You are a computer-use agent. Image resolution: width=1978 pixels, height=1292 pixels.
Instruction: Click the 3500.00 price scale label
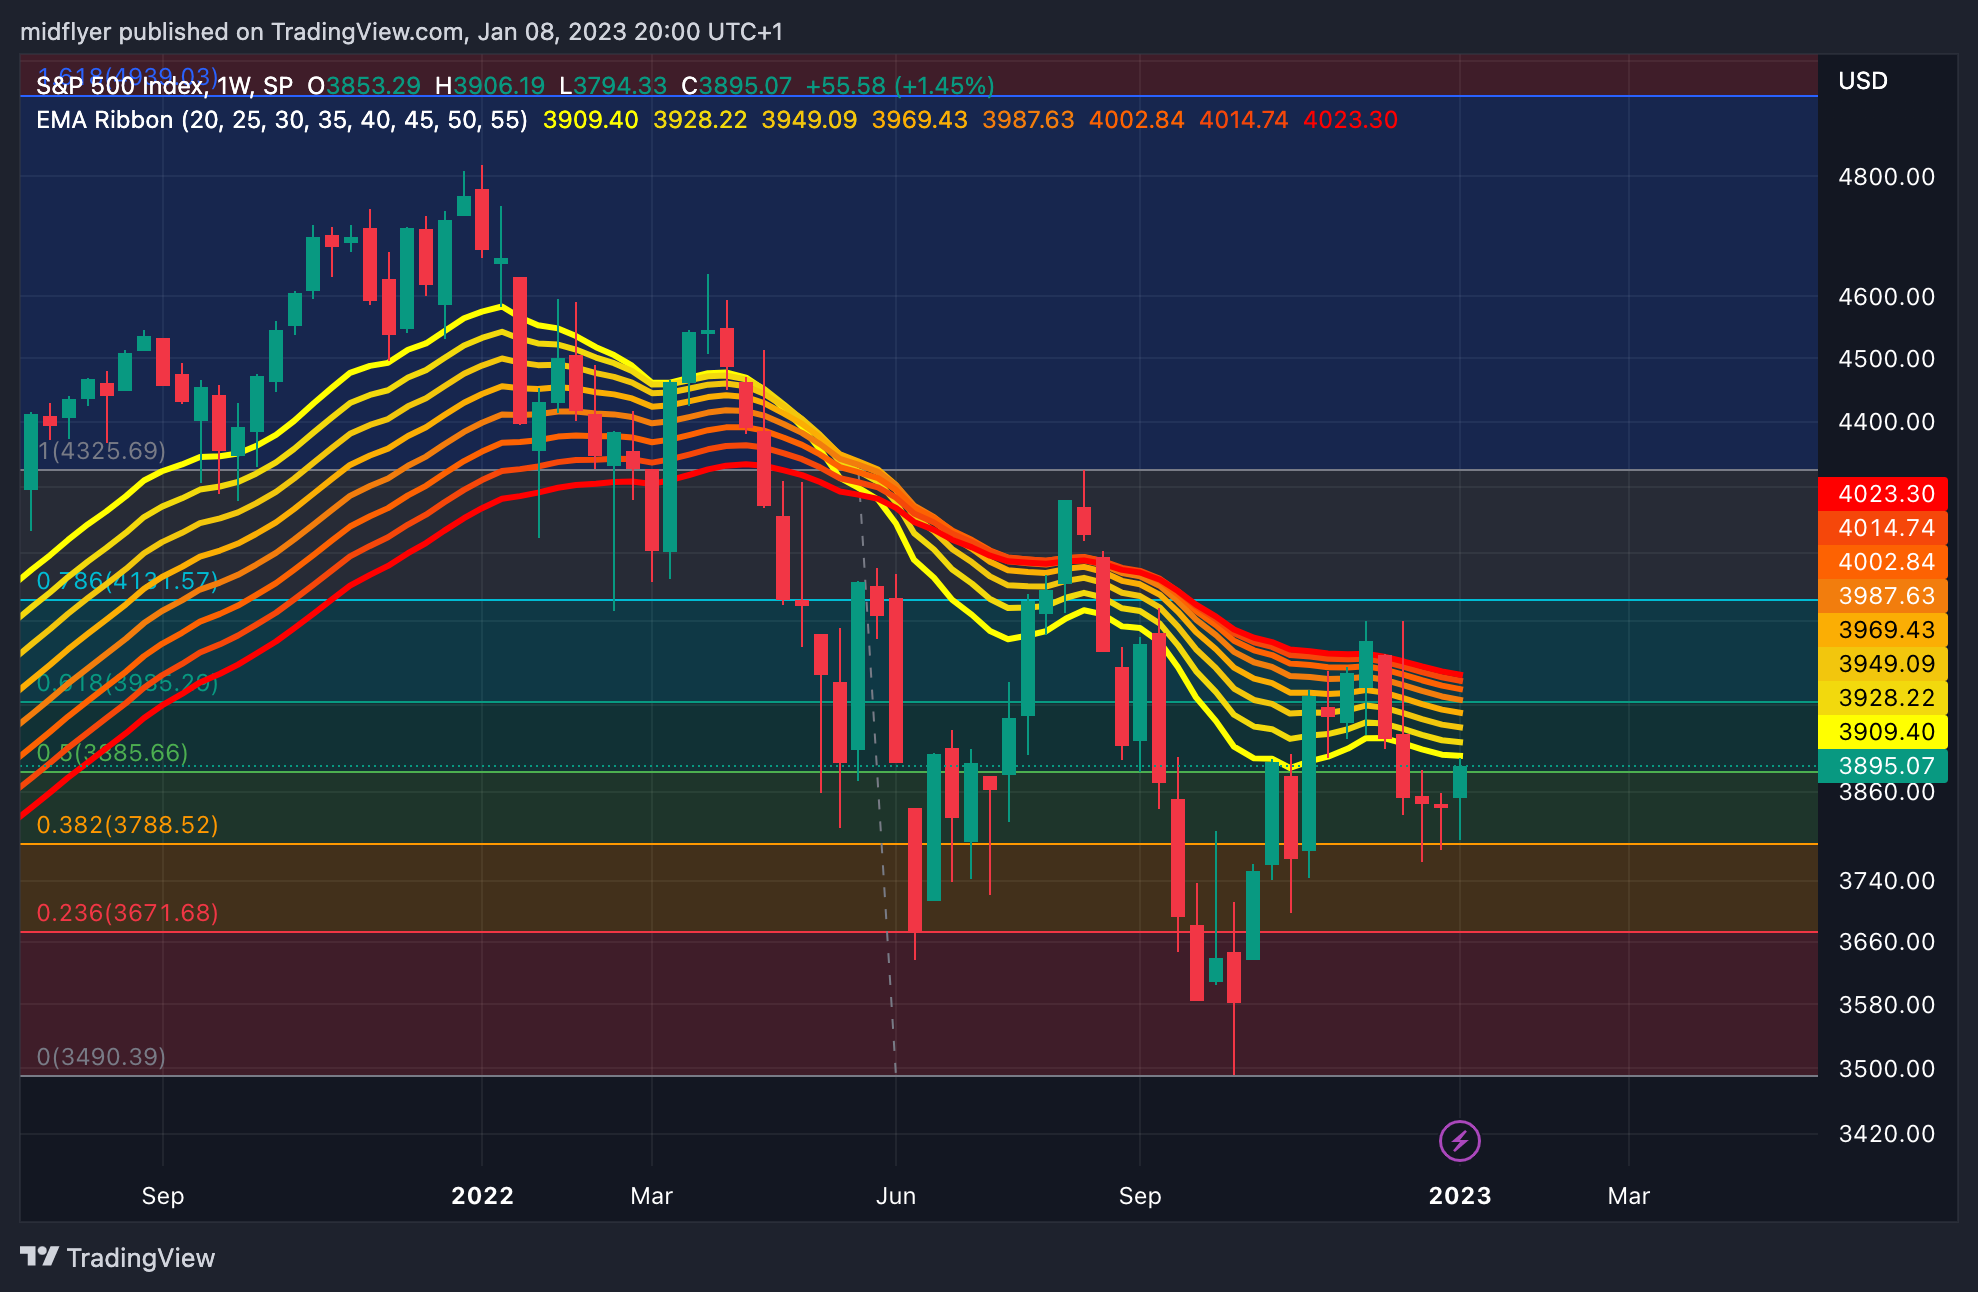[1886, 1069]
